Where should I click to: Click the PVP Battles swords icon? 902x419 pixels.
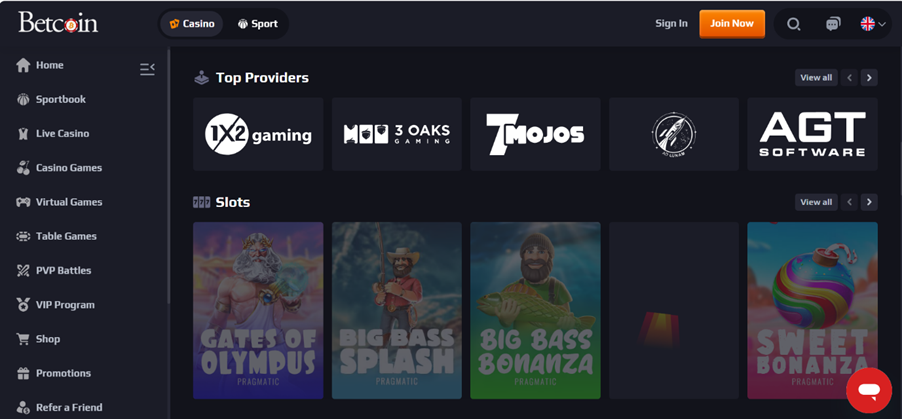[23, 271]
